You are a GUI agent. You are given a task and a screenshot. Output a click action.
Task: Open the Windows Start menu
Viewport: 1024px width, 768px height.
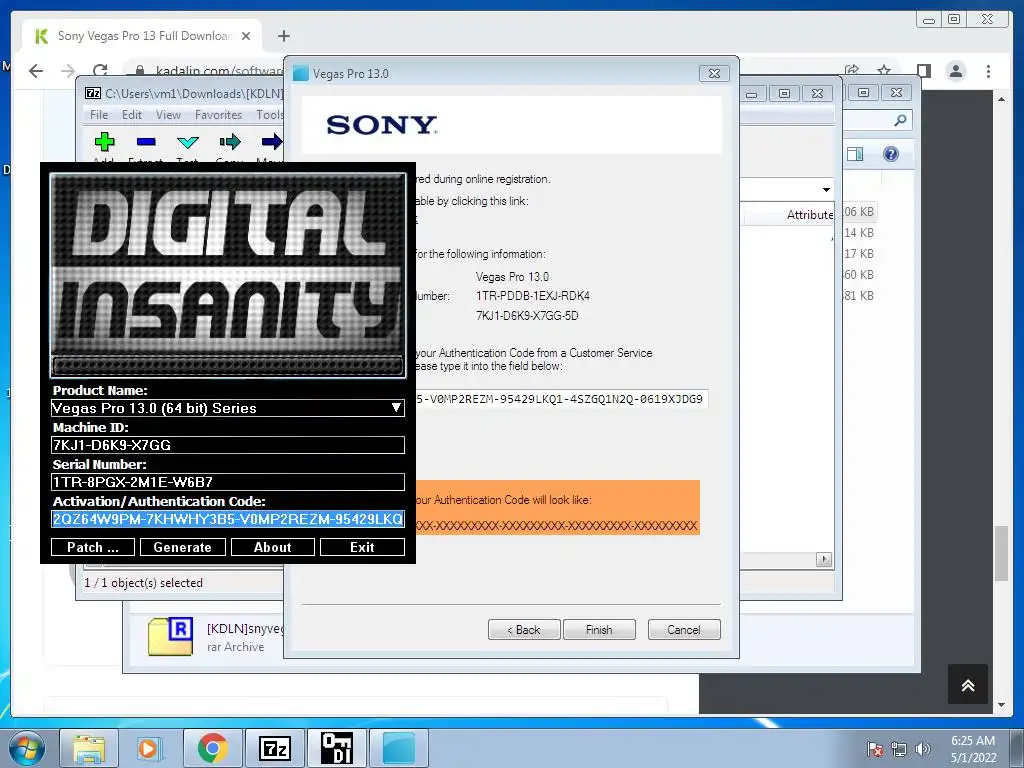(26, 748)
